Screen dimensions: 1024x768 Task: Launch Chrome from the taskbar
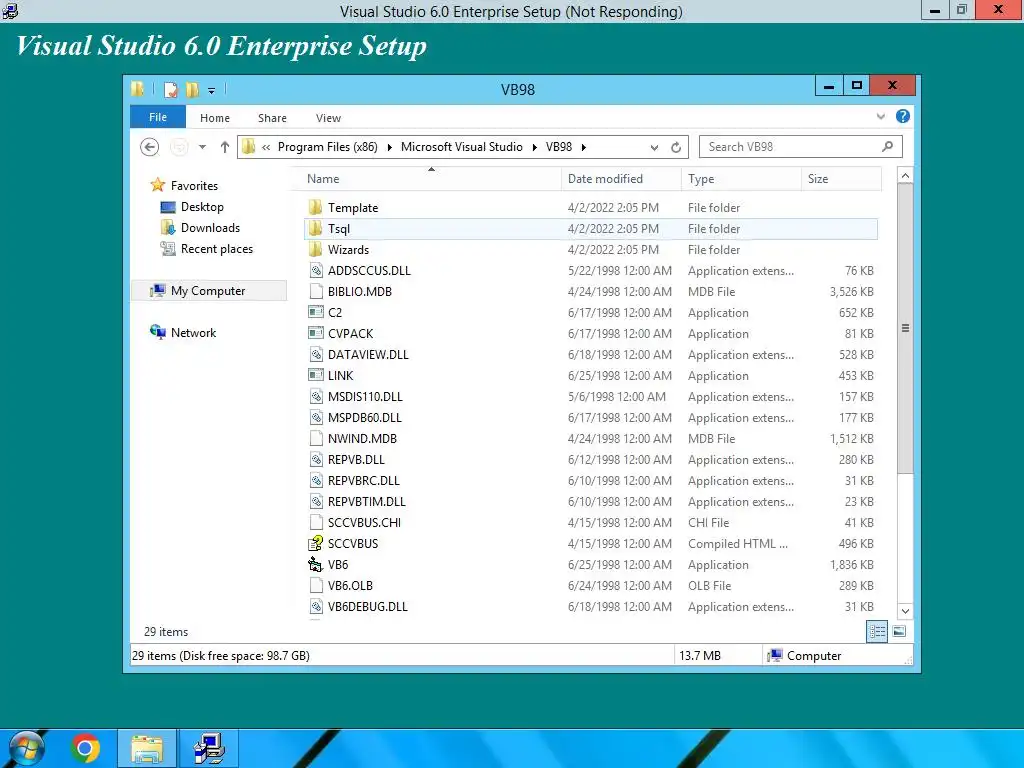(x=86, y=748)
